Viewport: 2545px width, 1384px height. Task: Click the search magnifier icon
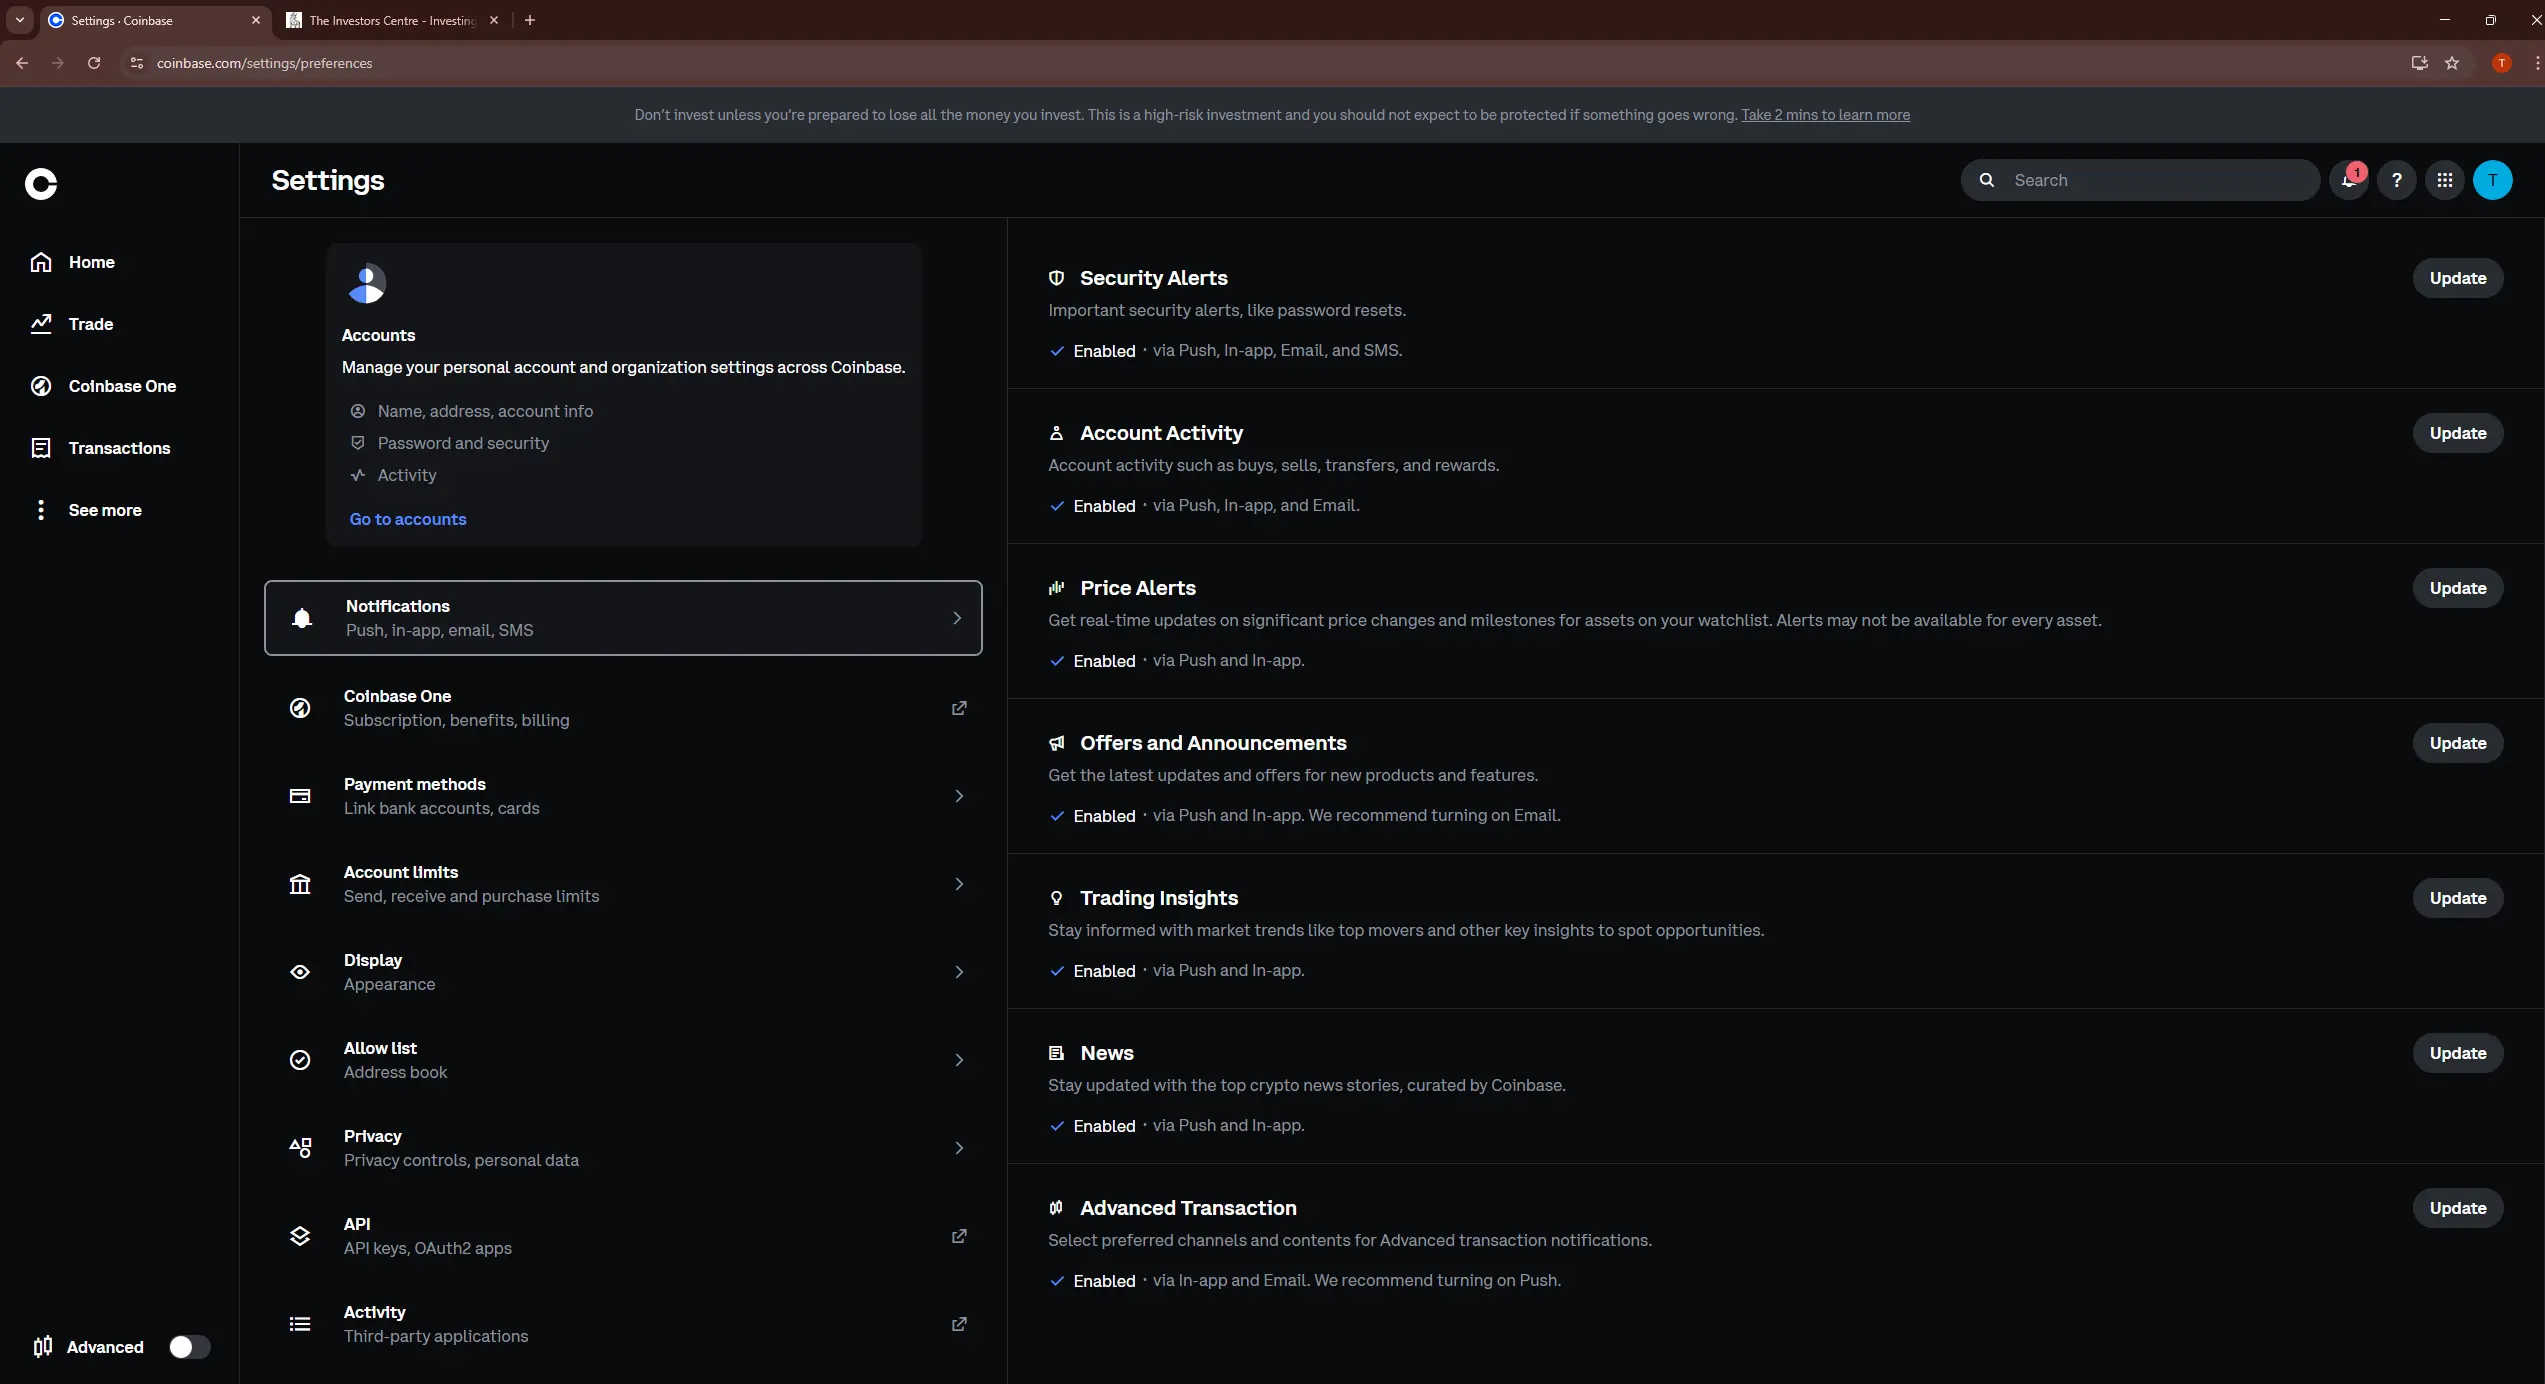tap(1987, 180)
